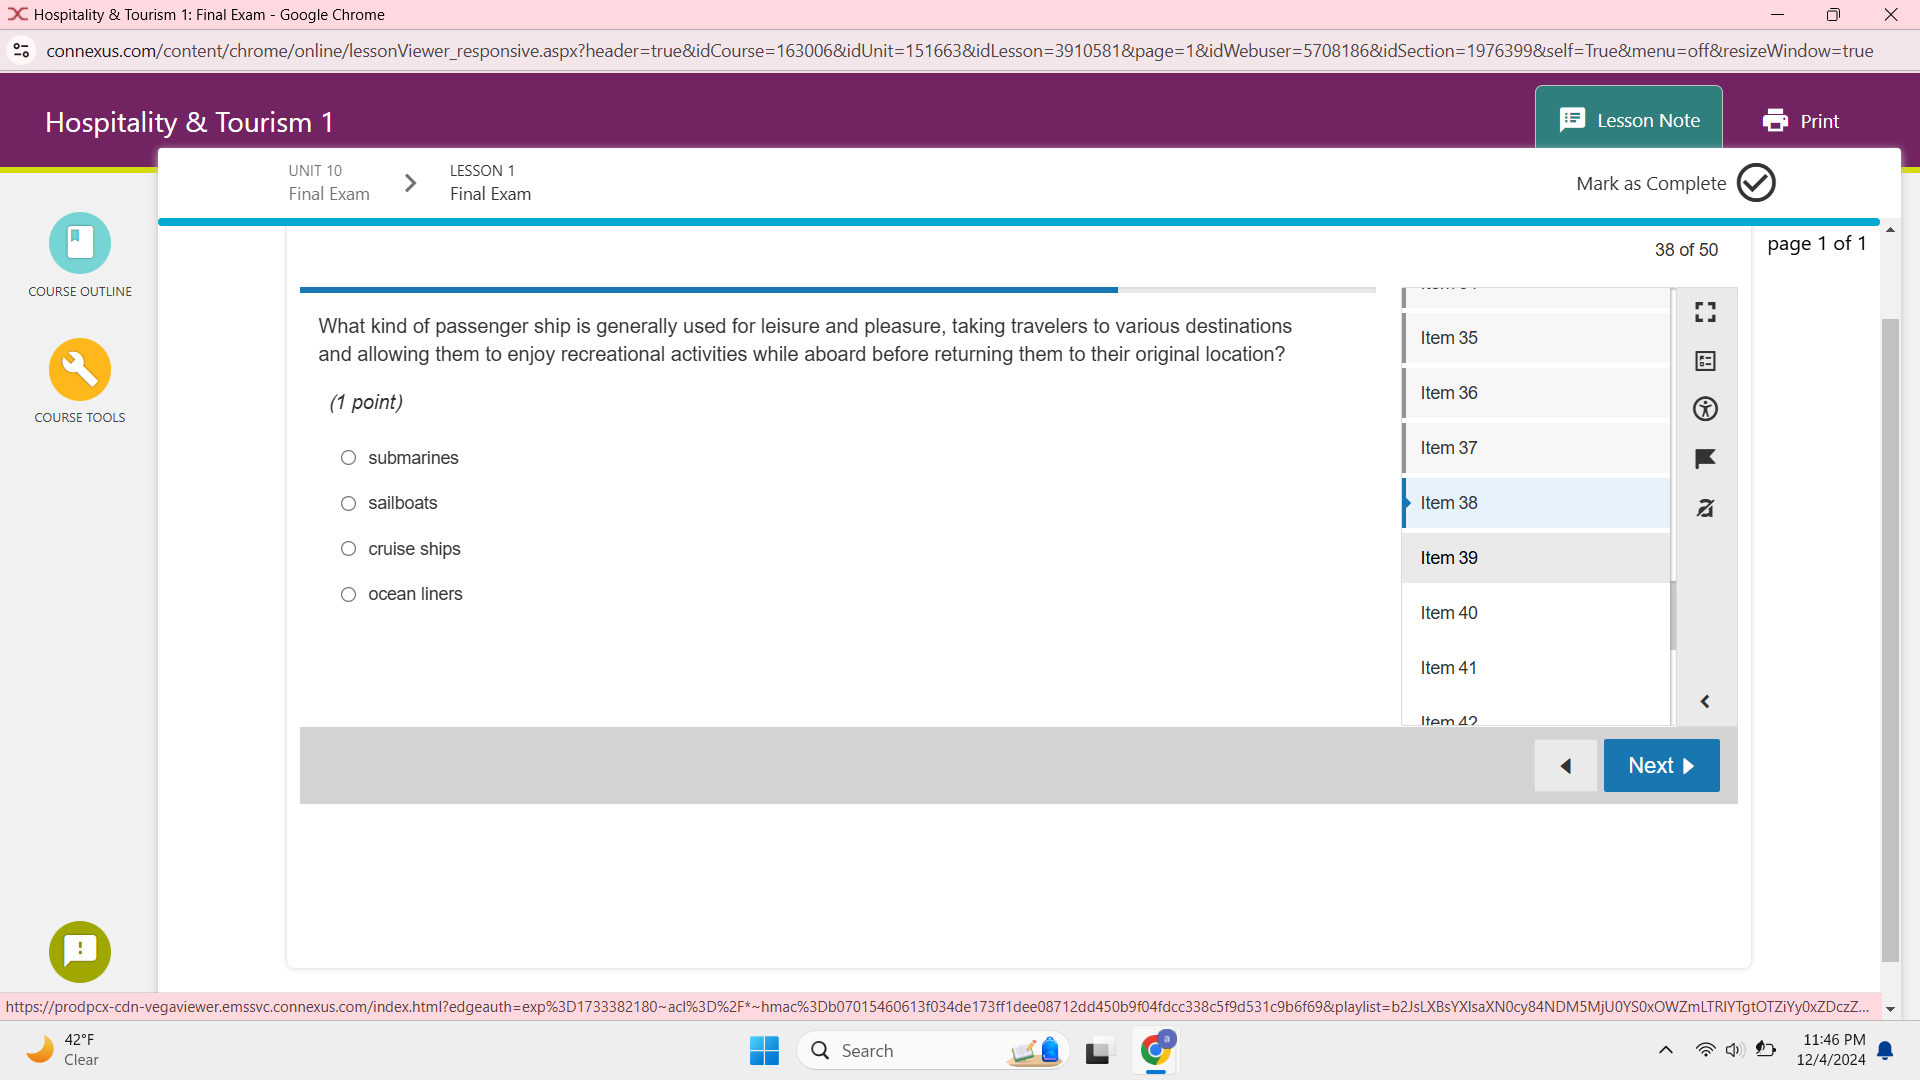Viewport: 1920px width, 1080px height.
Task: Click the 38 of 50 counter
Action: point(1686,250)
